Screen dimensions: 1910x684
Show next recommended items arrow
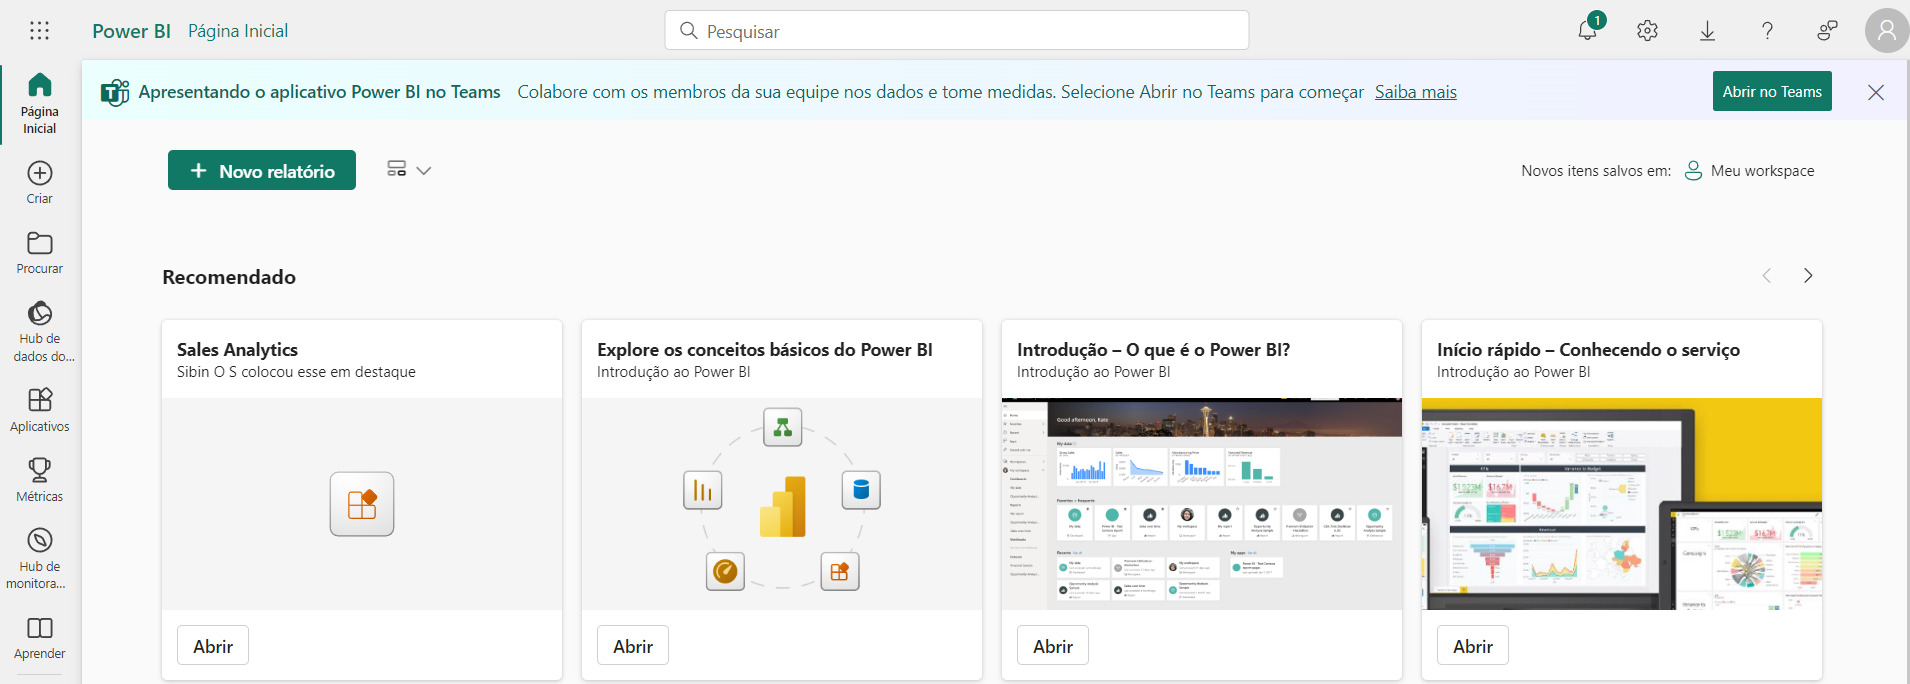(1808, 276)
